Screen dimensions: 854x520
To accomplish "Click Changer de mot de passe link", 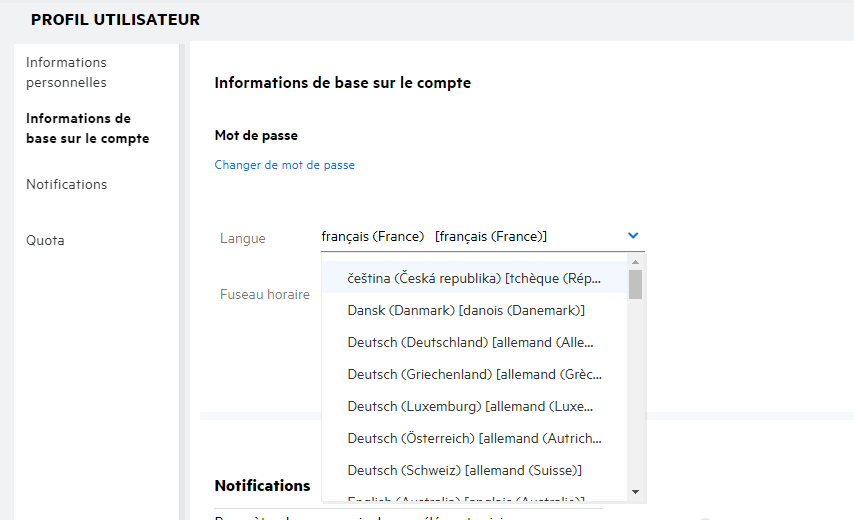I will (284, 165).
